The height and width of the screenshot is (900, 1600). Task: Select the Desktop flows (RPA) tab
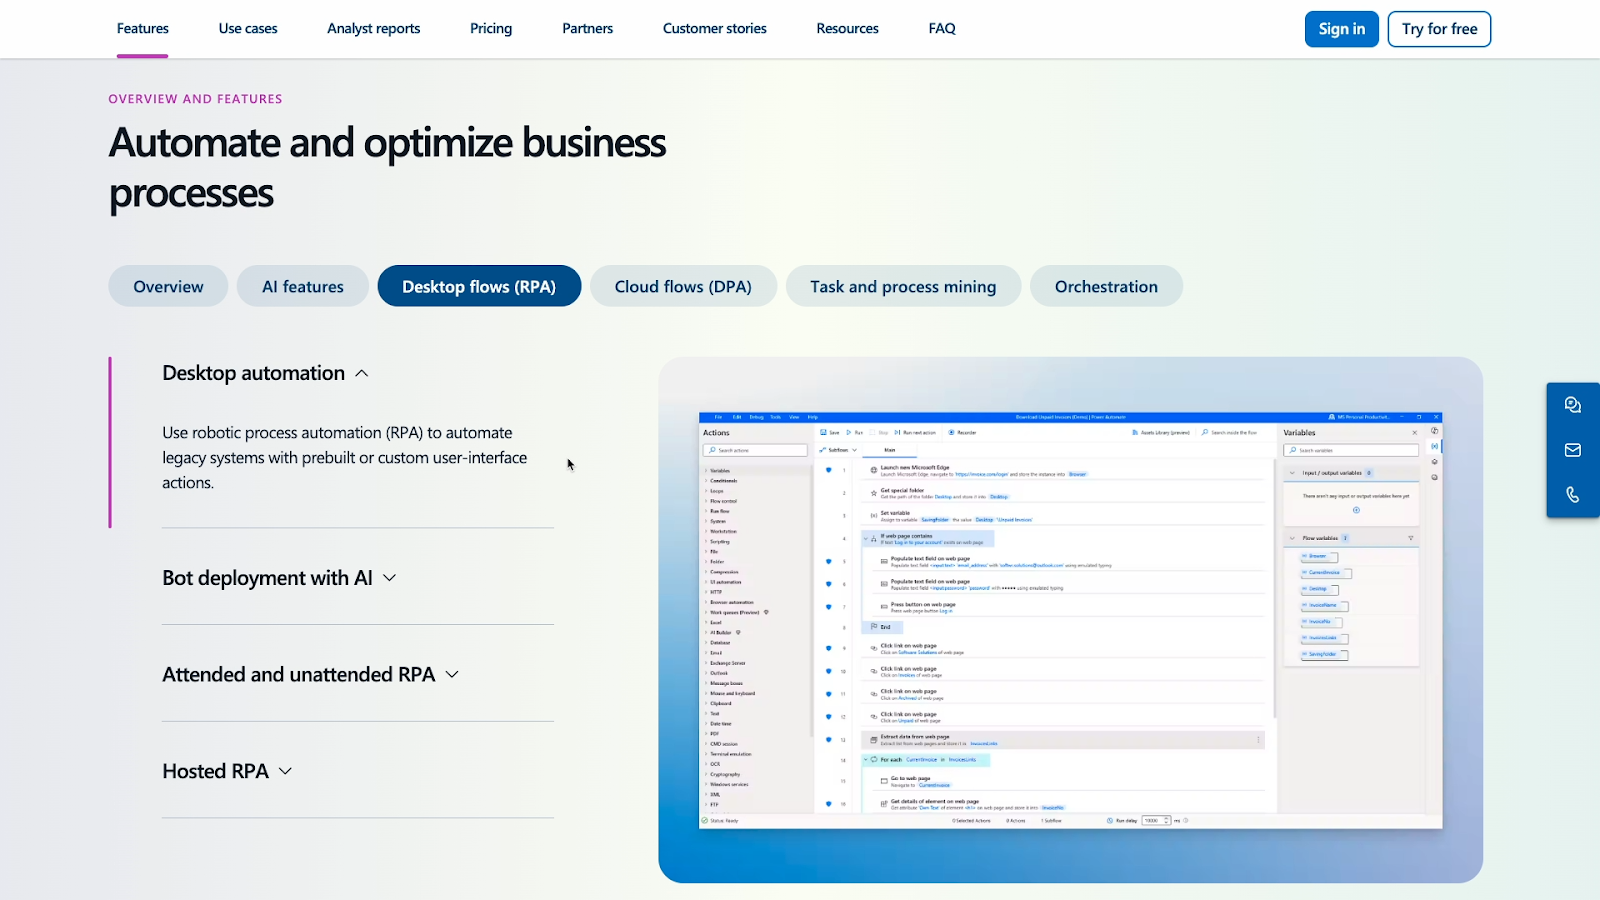click(479, 286)
